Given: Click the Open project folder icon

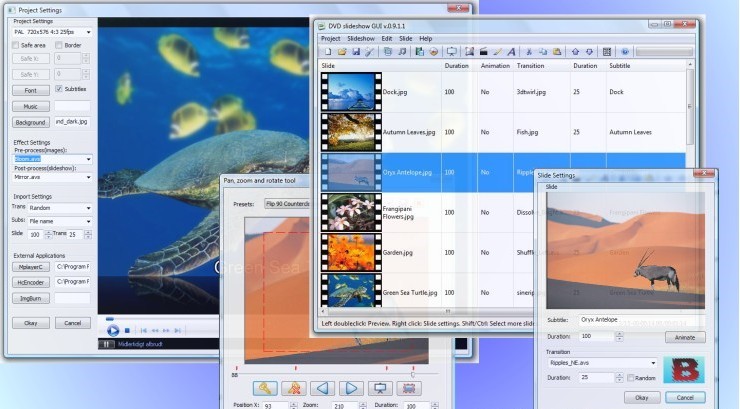Looking at the screenshot, I should pyautogui.click(x=342, y=52).
